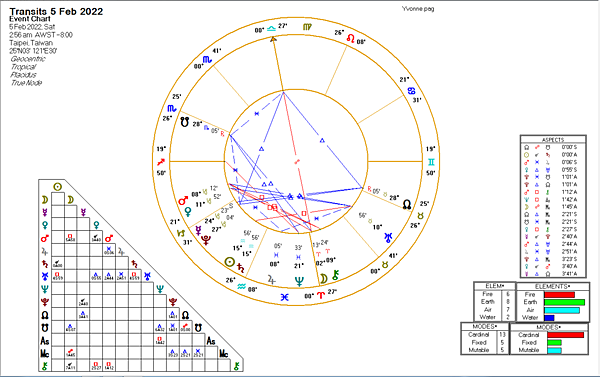Click the 'Yvonne.pag' file label
Viewport: 600px width, 377px height.
point(418,8)
